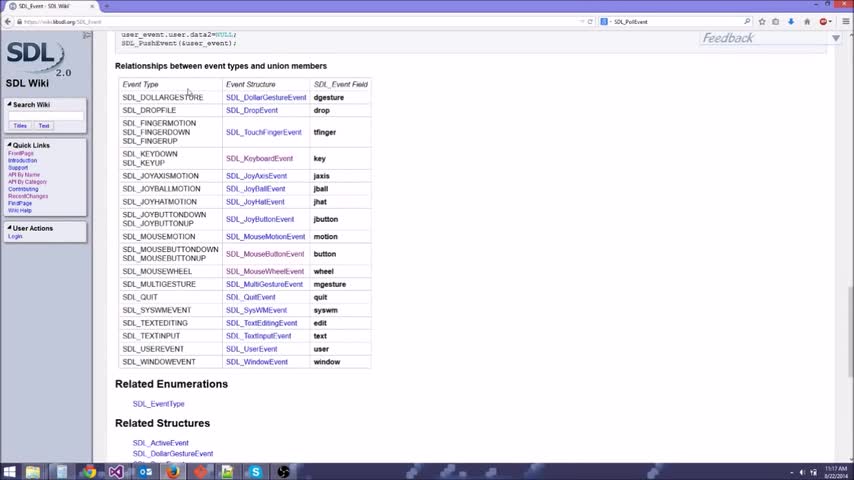
Task: Open the SDL_DropEvent link
Action: (x=252, y=111)
